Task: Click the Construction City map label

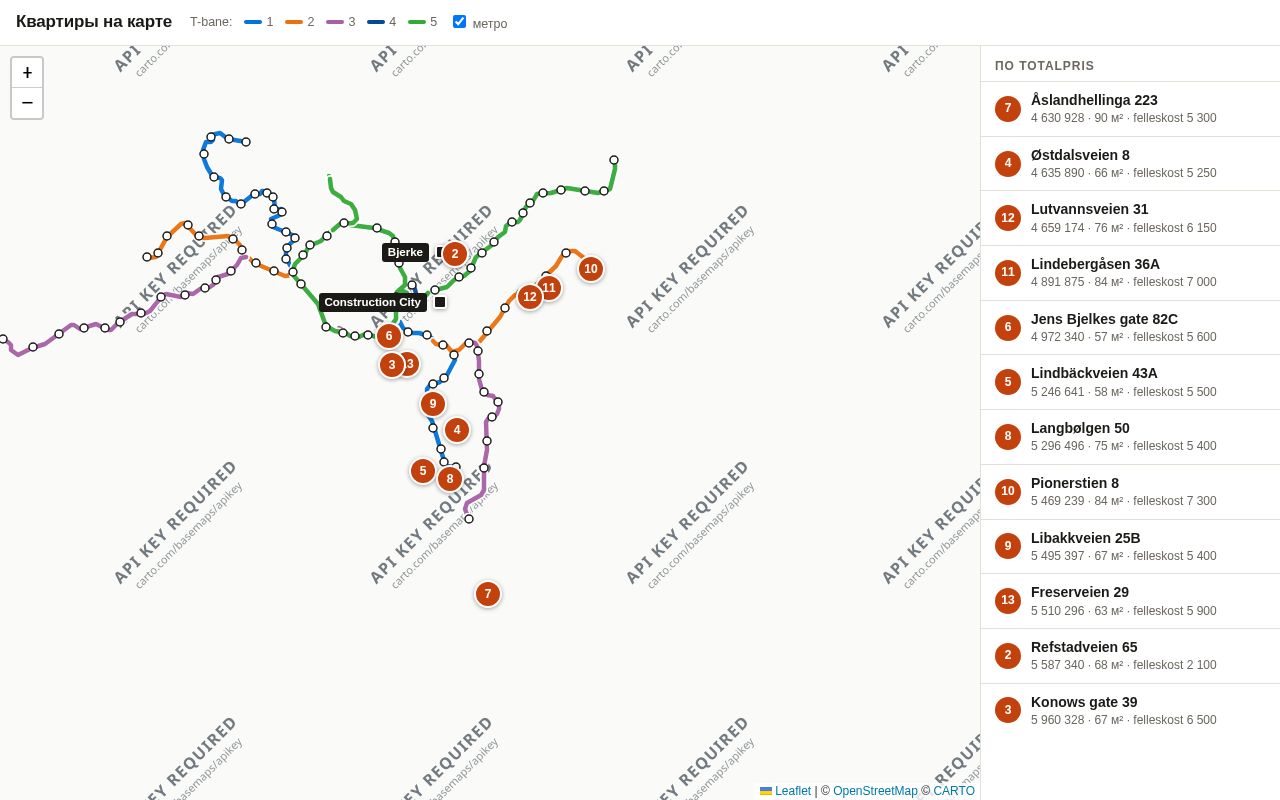Action: tap(373, 302)
